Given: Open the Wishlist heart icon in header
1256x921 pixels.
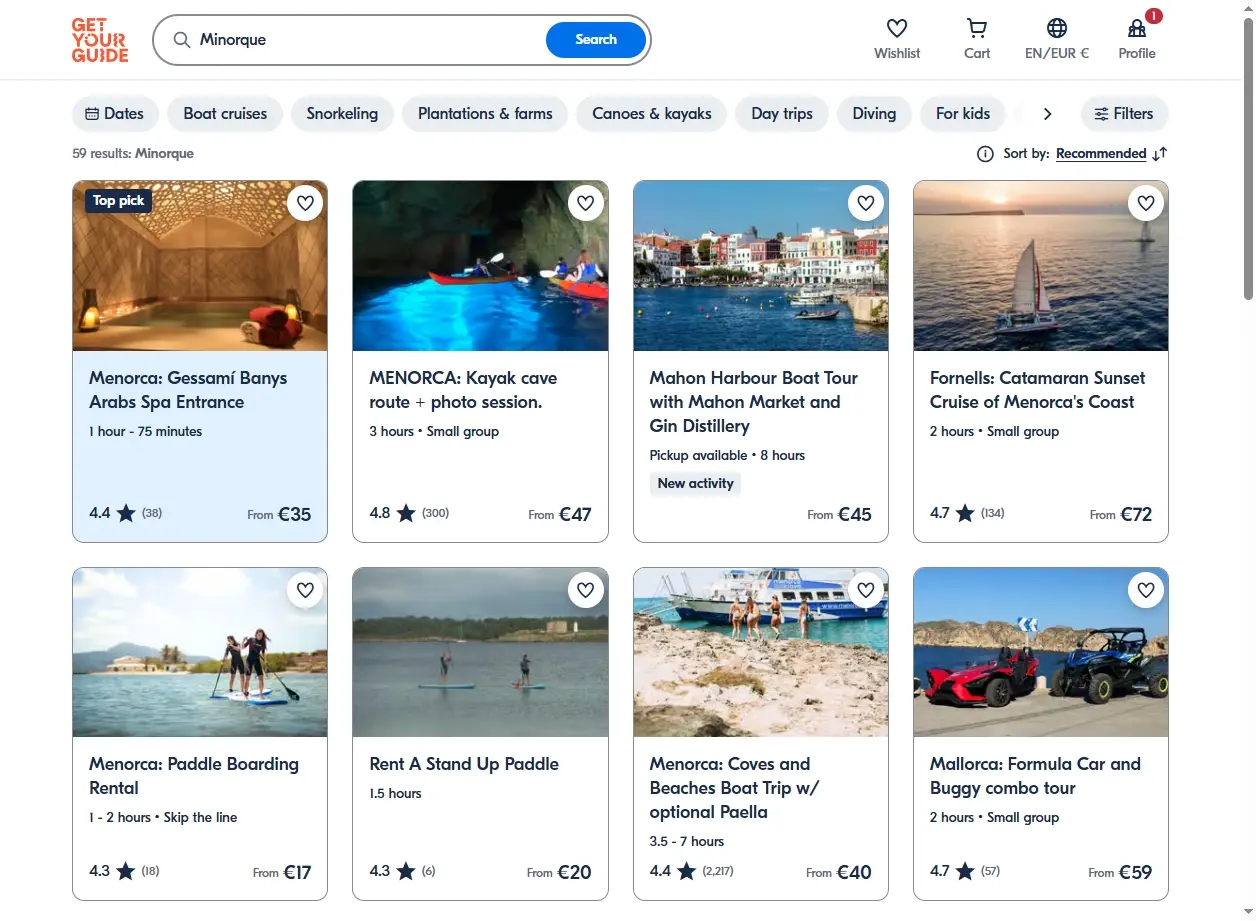Looking at the screenshot, I should click(x=897, y=28).
